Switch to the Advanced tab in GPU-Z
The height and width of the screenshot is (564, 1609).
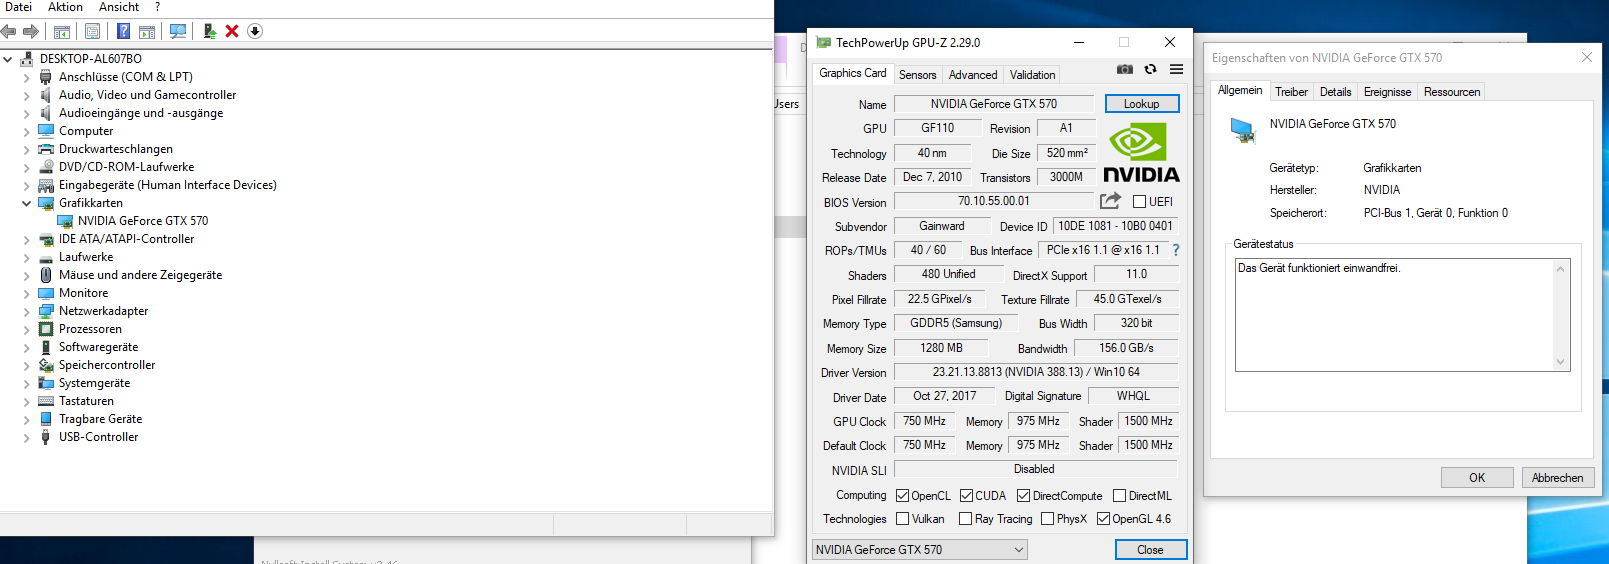[x=973, y=75]
